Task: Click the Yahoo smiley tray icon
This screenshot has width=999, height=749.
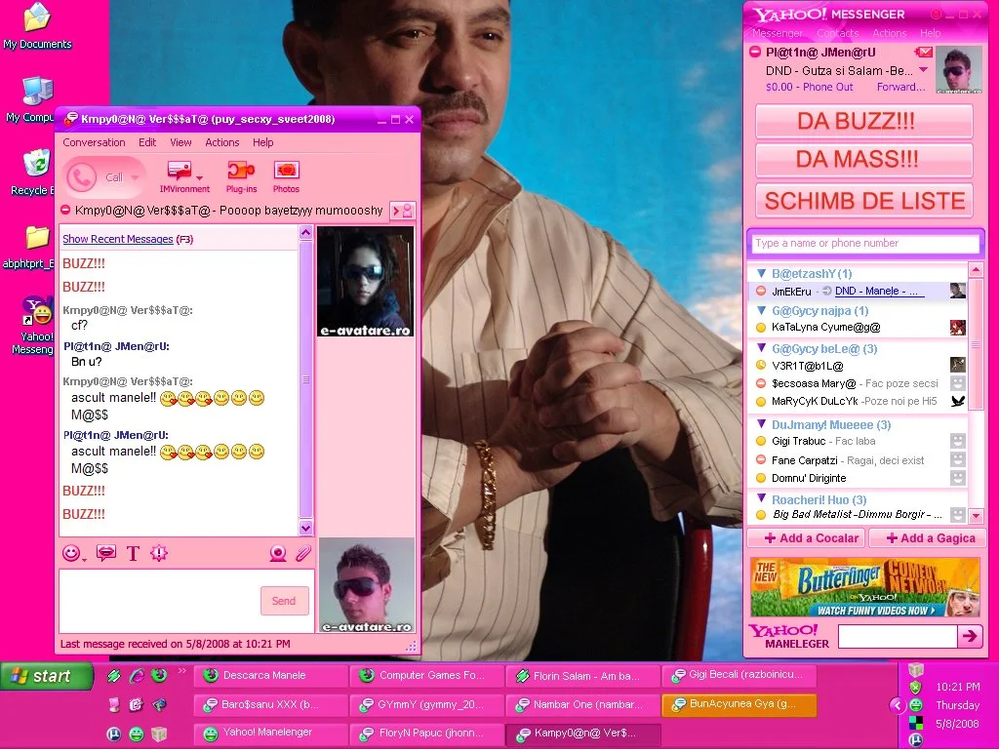Action: tap(916, 705)
